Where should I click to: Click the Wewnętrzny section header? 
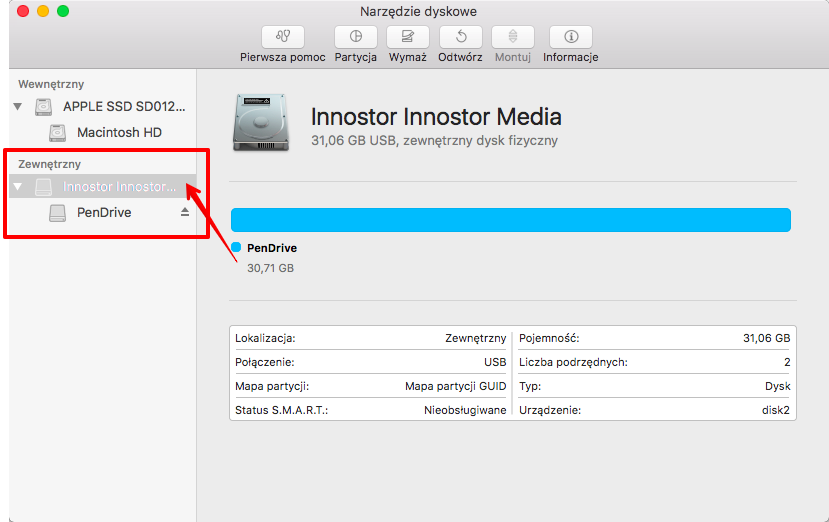coord(51,84)
